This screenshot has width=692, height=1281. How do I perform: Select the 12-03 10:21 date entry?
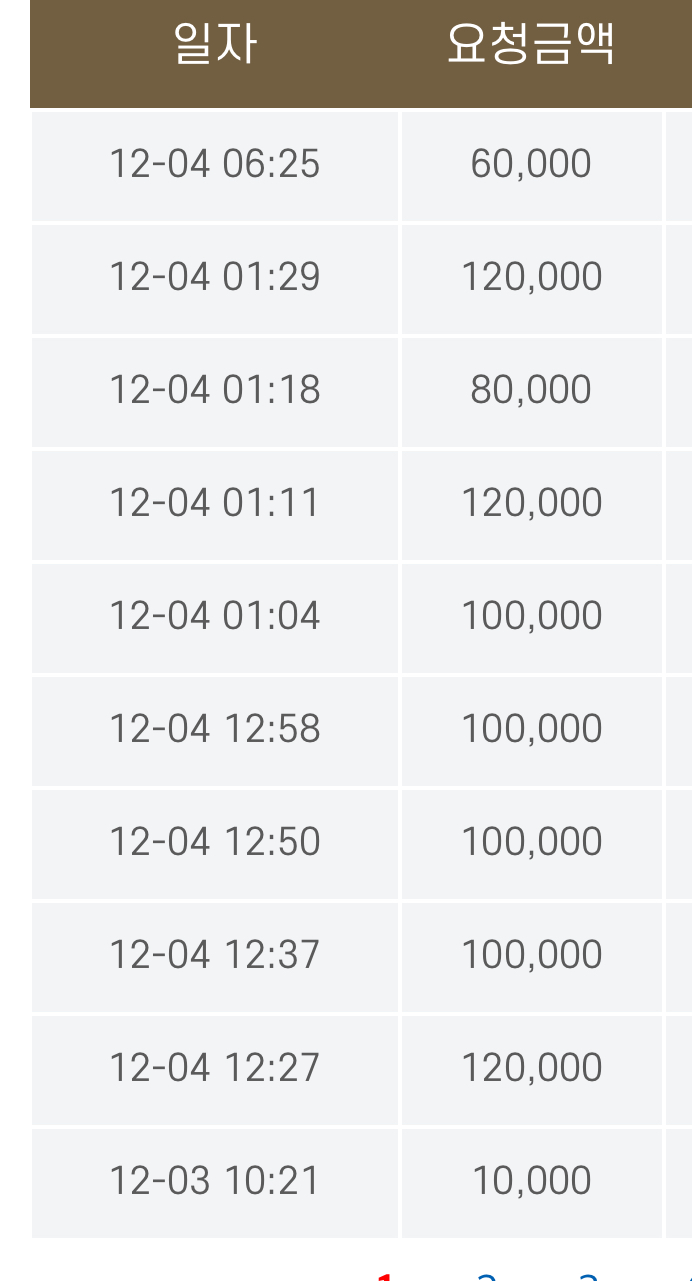pos(215,1181)
